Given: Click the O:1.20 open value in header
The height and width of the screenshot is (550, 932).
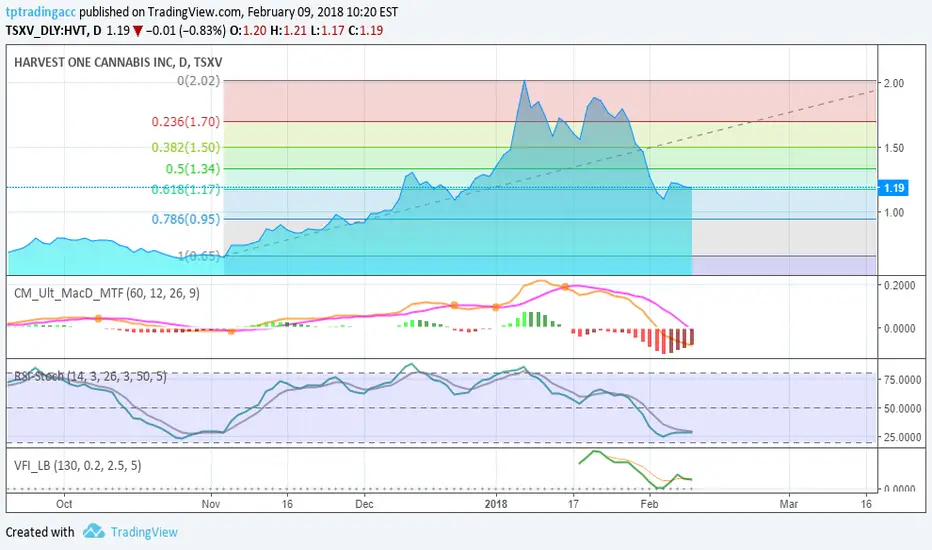Looking at the screenshot, I should pyautogui.click(x=248, y=30).
